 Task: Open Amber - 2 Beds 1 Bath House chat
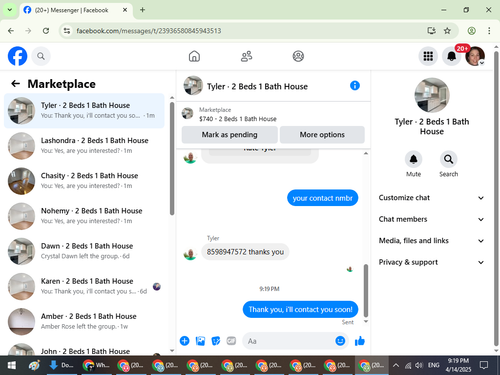point(84,321)
